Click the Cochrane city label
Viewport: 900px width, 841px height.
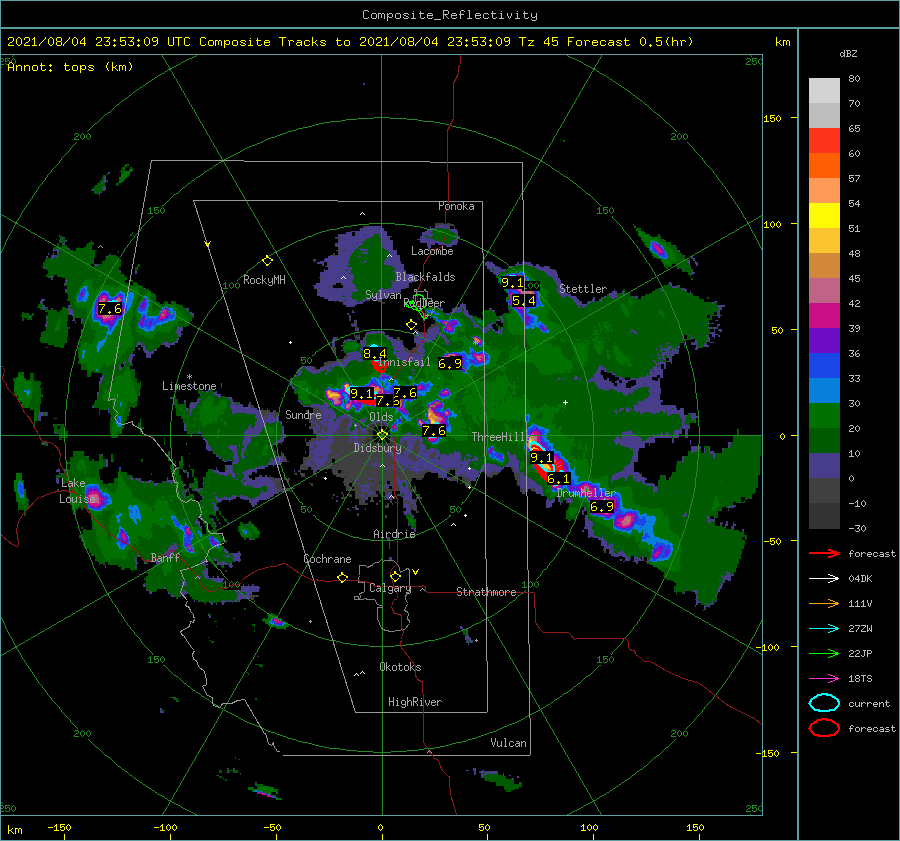tap(327, 559)
